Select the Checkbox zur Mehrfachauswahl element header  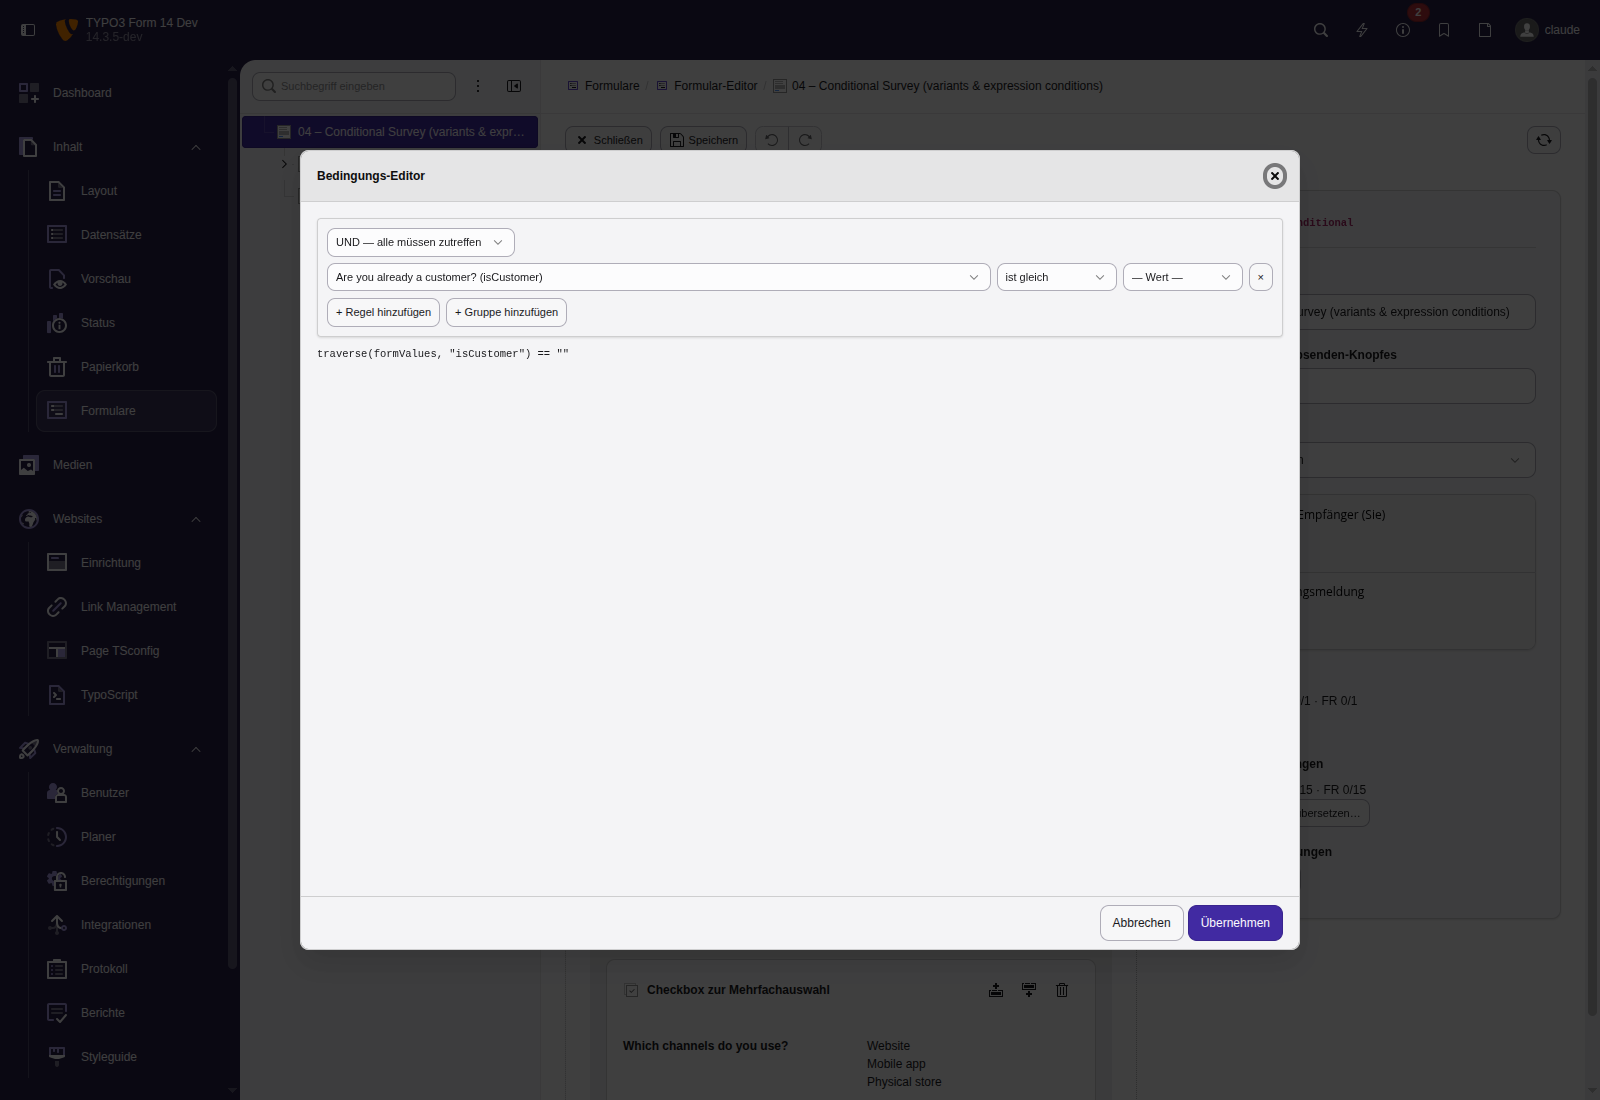point(738,990)
